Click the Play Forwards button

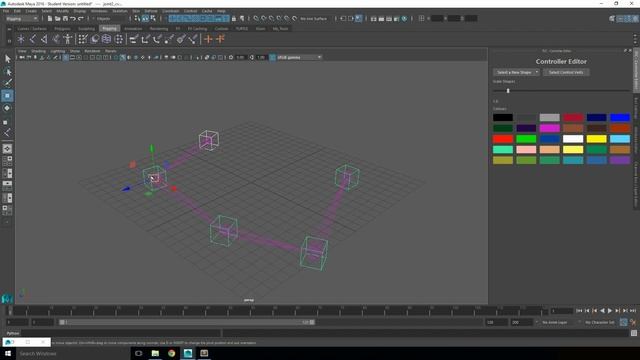[610, 311]
